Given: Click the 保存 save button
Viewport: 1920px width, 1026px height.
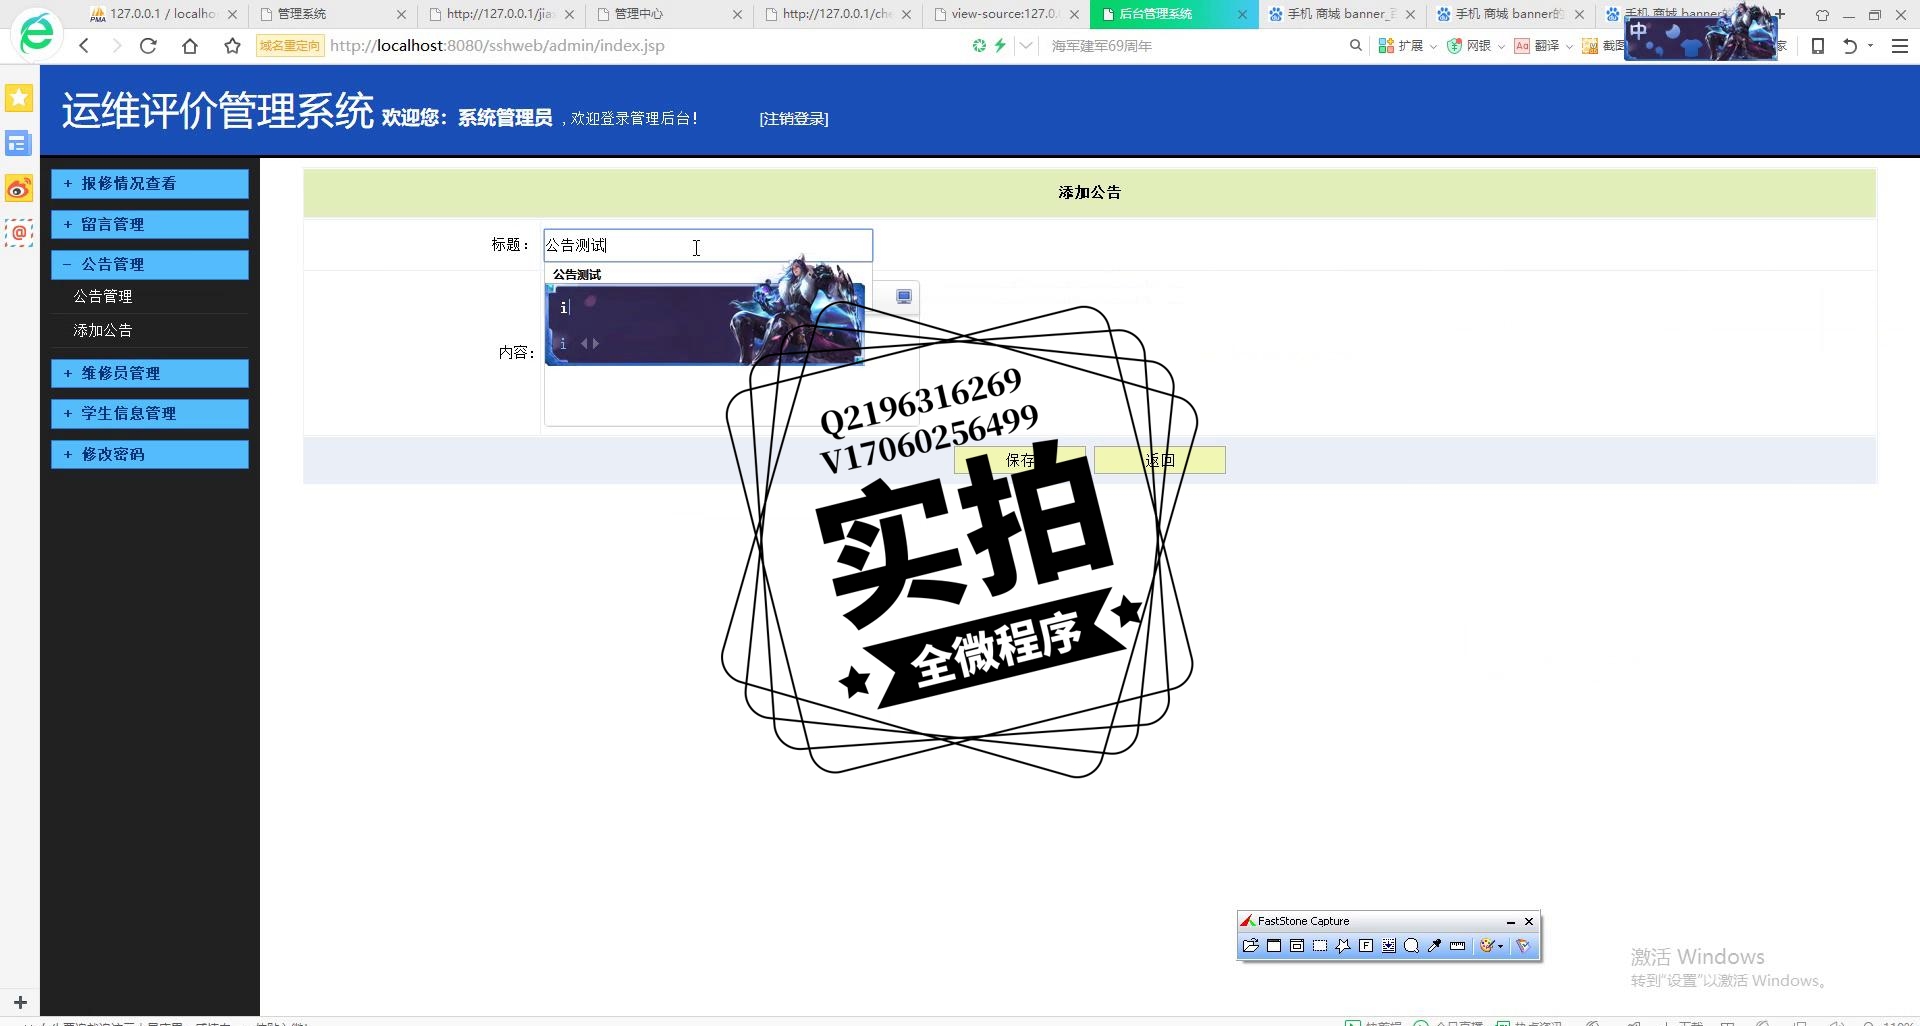Looking at the screenshot, I should pyautogui.click(x=1020, y=461).
